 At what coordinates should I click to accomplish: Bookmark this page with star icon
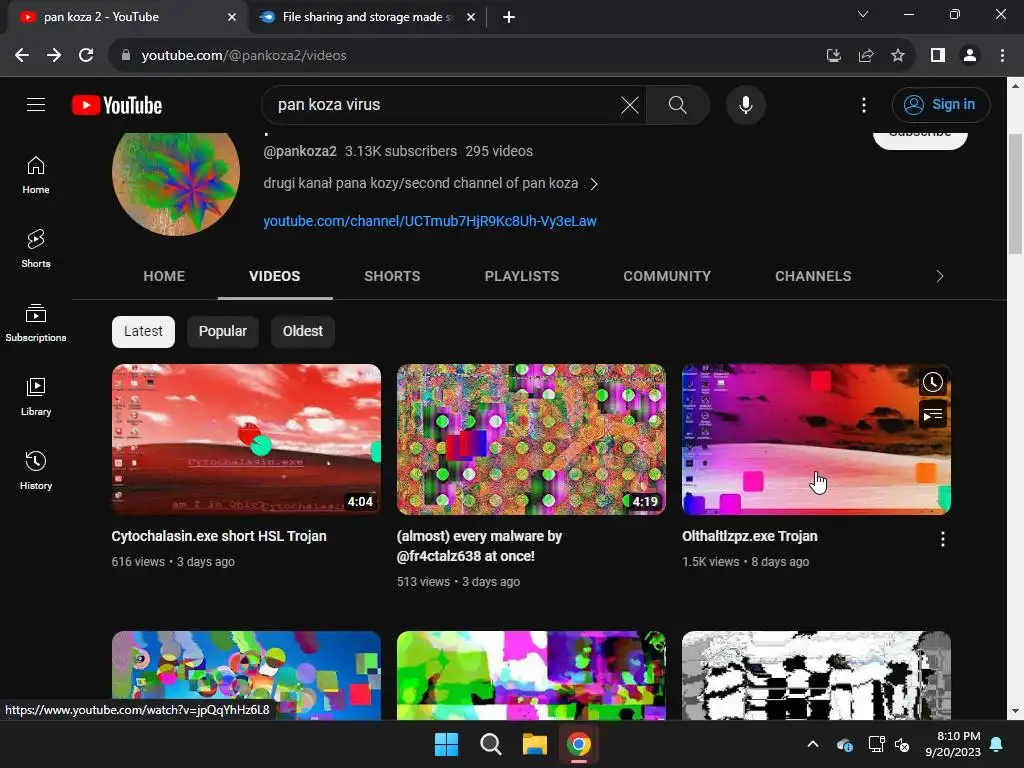(898, 56)
